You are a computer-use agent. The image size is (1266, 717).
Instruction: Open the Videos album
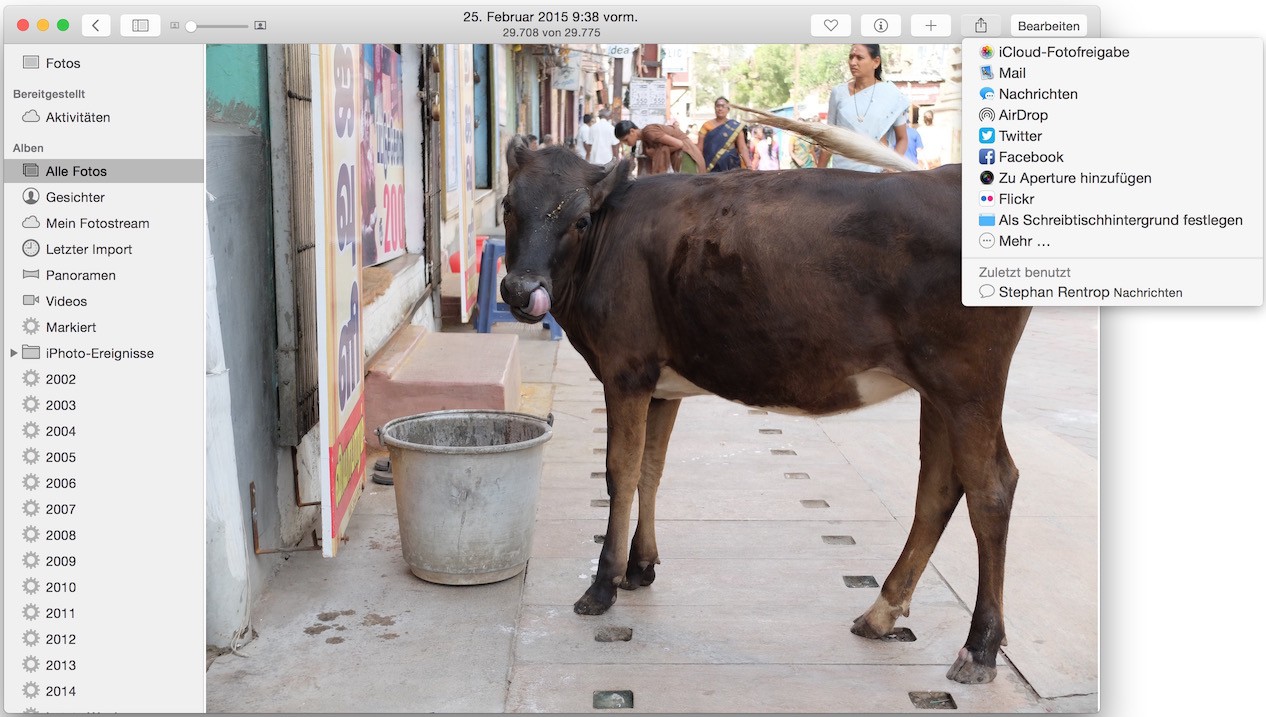pos(66,301)
